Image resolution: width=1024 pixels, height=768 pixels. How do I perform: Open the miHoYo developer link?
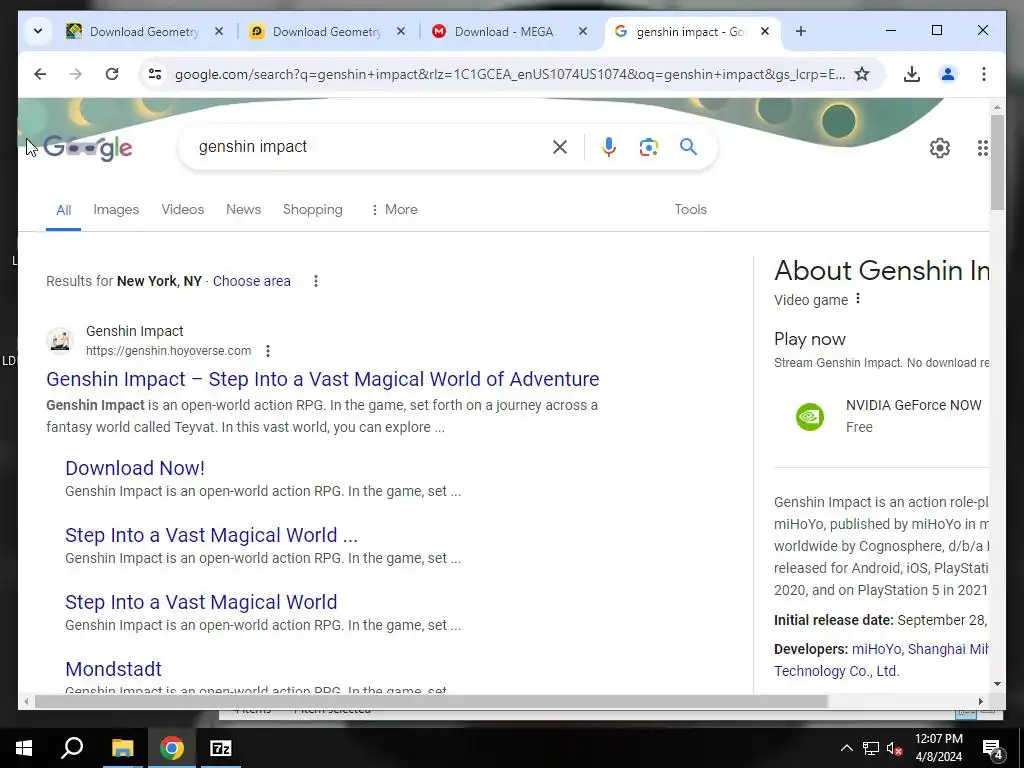pos(876,650)
